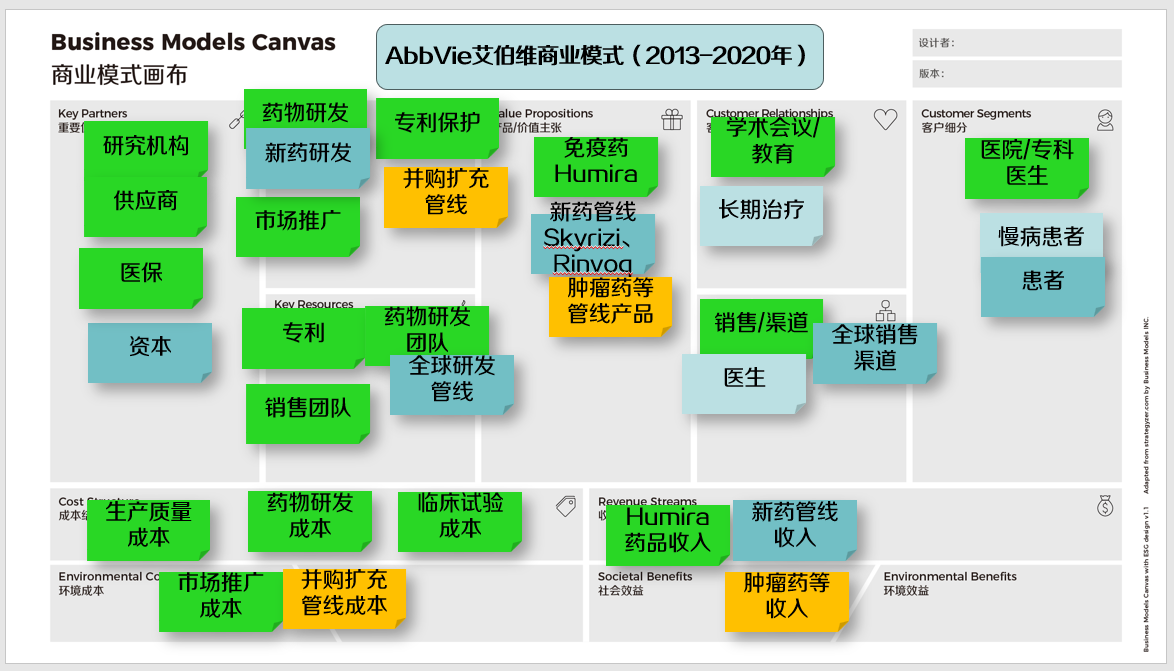Select the 市场推广成本 sticky note

click(221, 601)
